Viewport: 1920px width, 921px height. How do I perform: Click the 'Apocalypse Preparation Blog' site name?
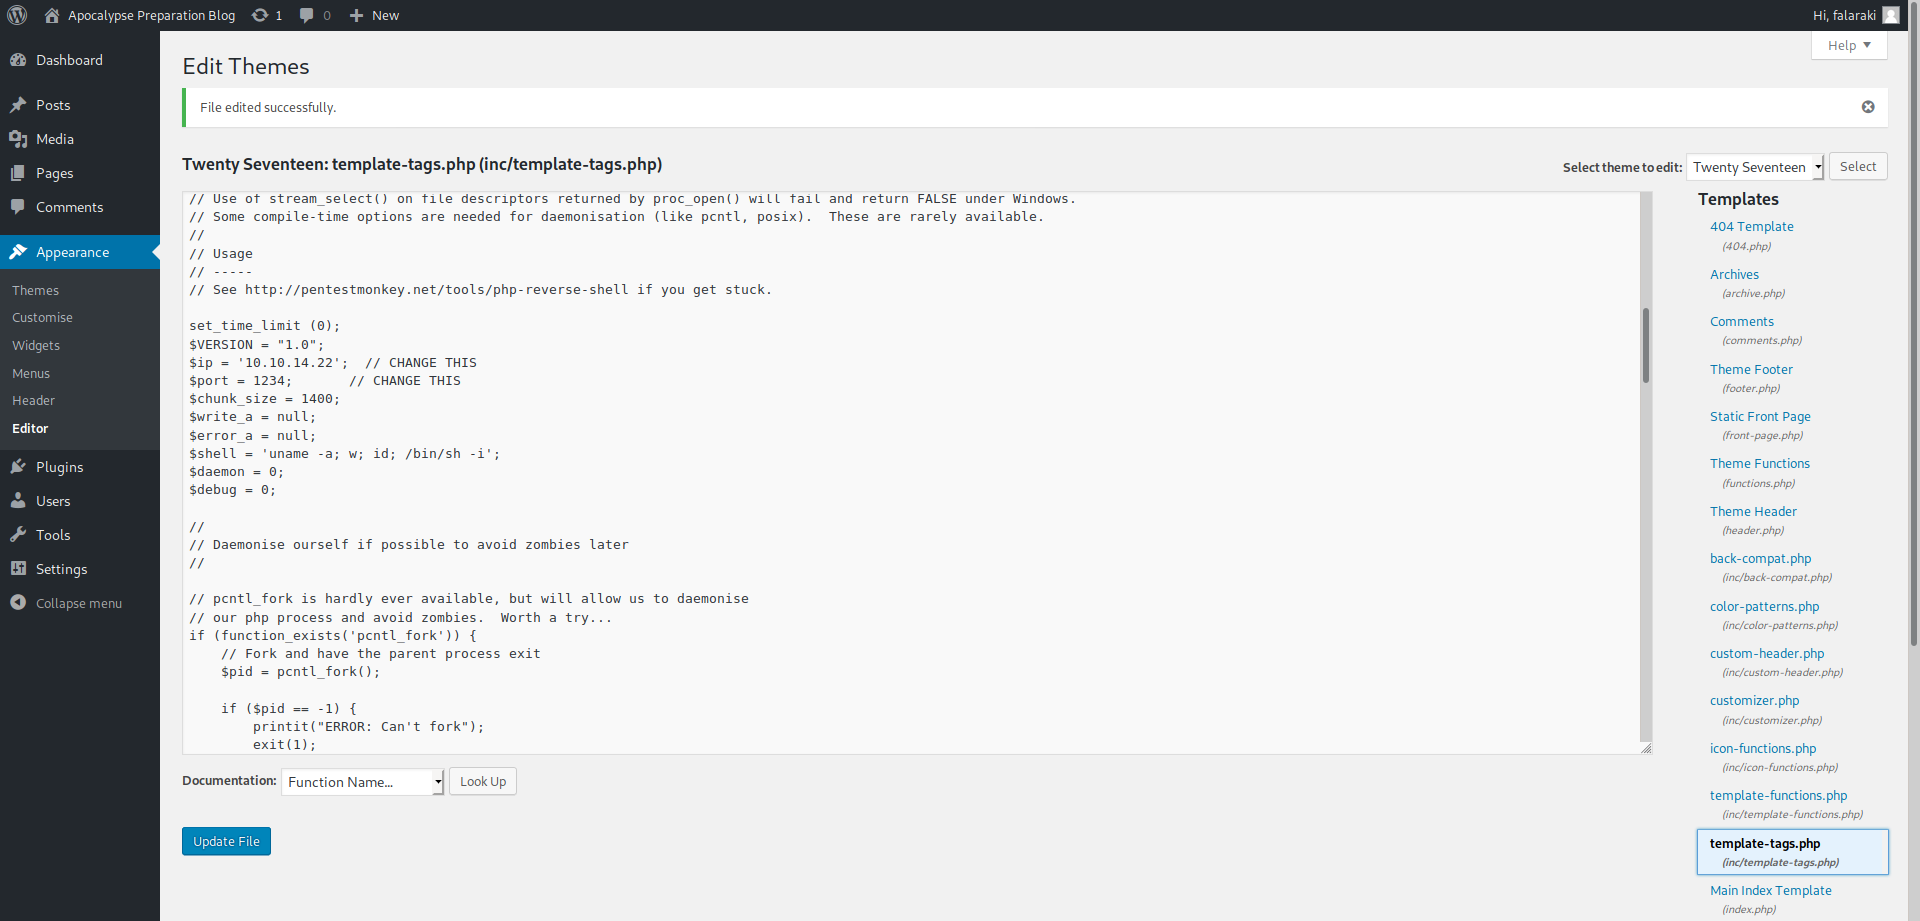pos(151,15)
